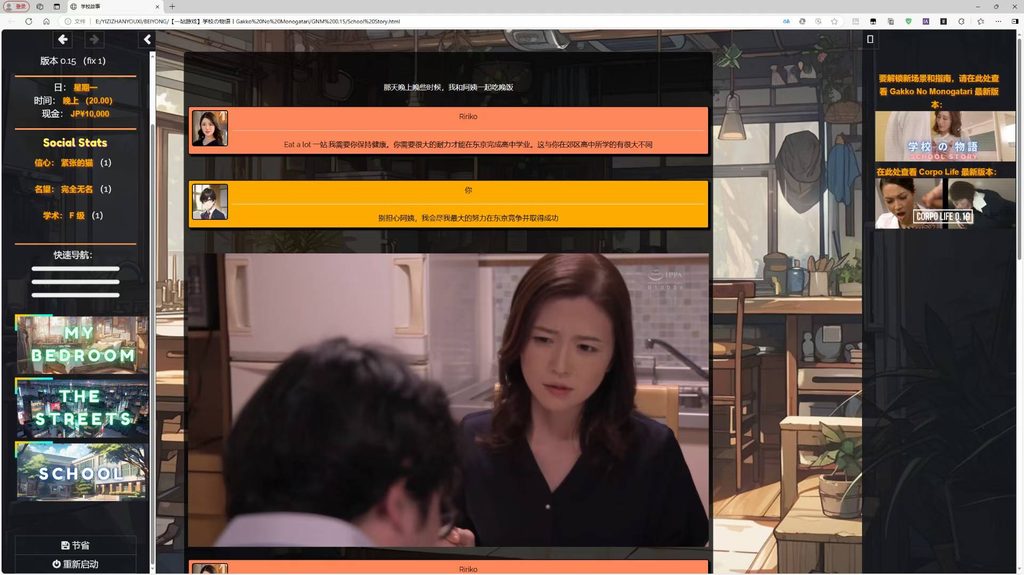Click the last black square extension icon
This screenshot has width=1024, height=575.
pos(944,21)
